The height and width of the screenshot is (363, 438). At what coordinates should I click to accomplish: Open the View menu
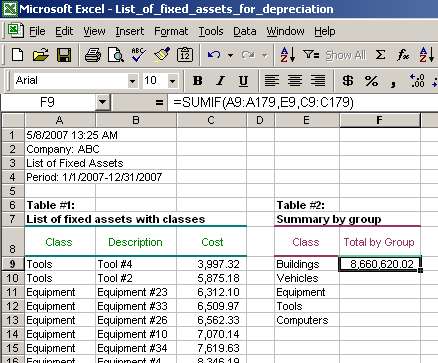(x=94, y=31)
